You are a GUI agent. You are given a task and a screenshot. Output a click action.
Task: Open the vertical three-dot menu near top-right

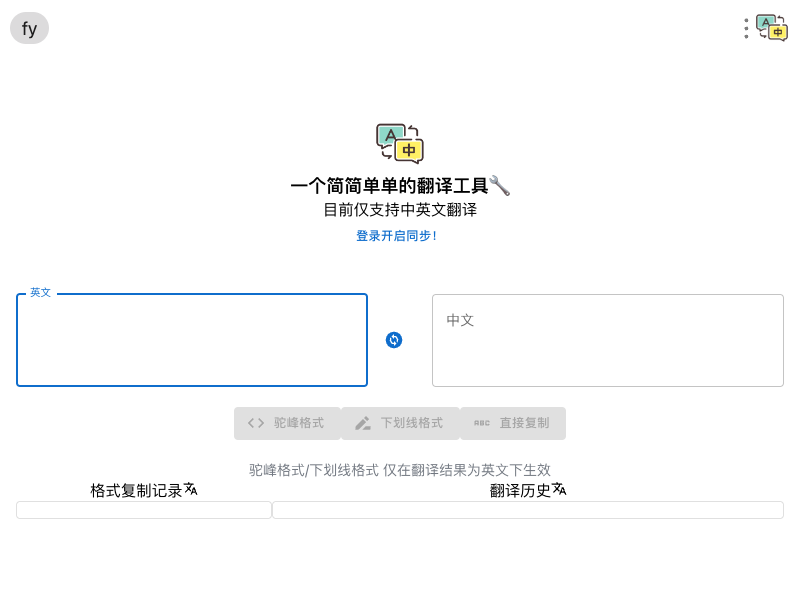coord(745,28)
